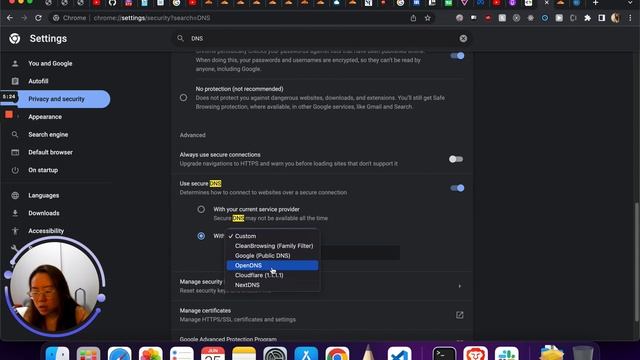Image resolution: width=640 pixels, height=360 pixels.
Task: Choose CleanBrowsing (Family Filter) option
Action: (x=273, y=246)
